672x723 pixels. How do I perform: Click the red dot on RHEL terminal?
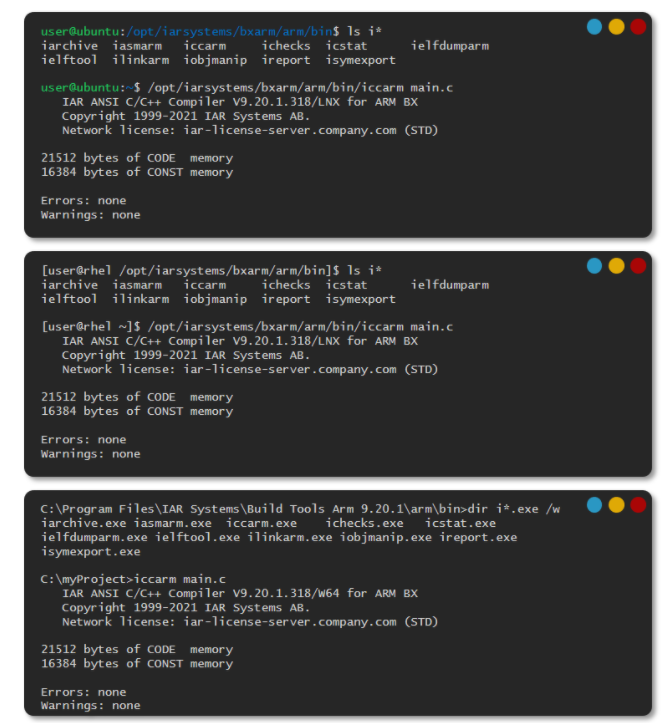click(637, 266)
